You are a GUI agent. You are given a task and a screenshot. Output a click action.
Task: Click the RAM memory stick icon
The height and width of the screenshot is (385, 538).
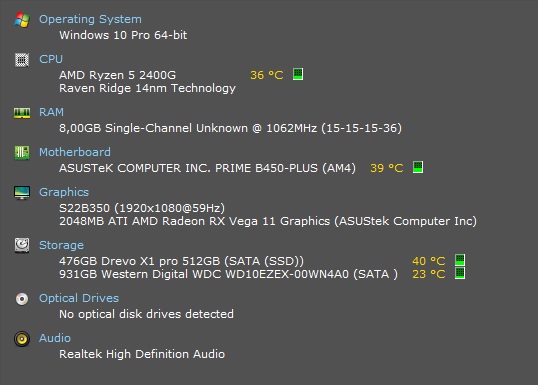[x=22, y=113]
